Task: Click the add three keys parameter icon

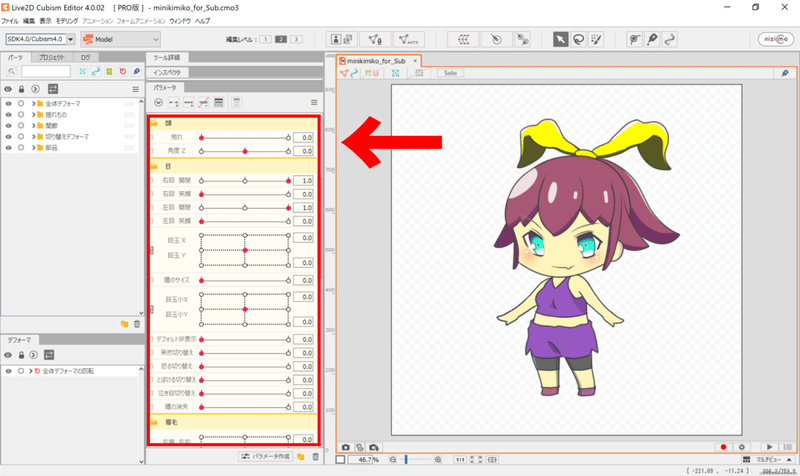Action: [189, 103]
